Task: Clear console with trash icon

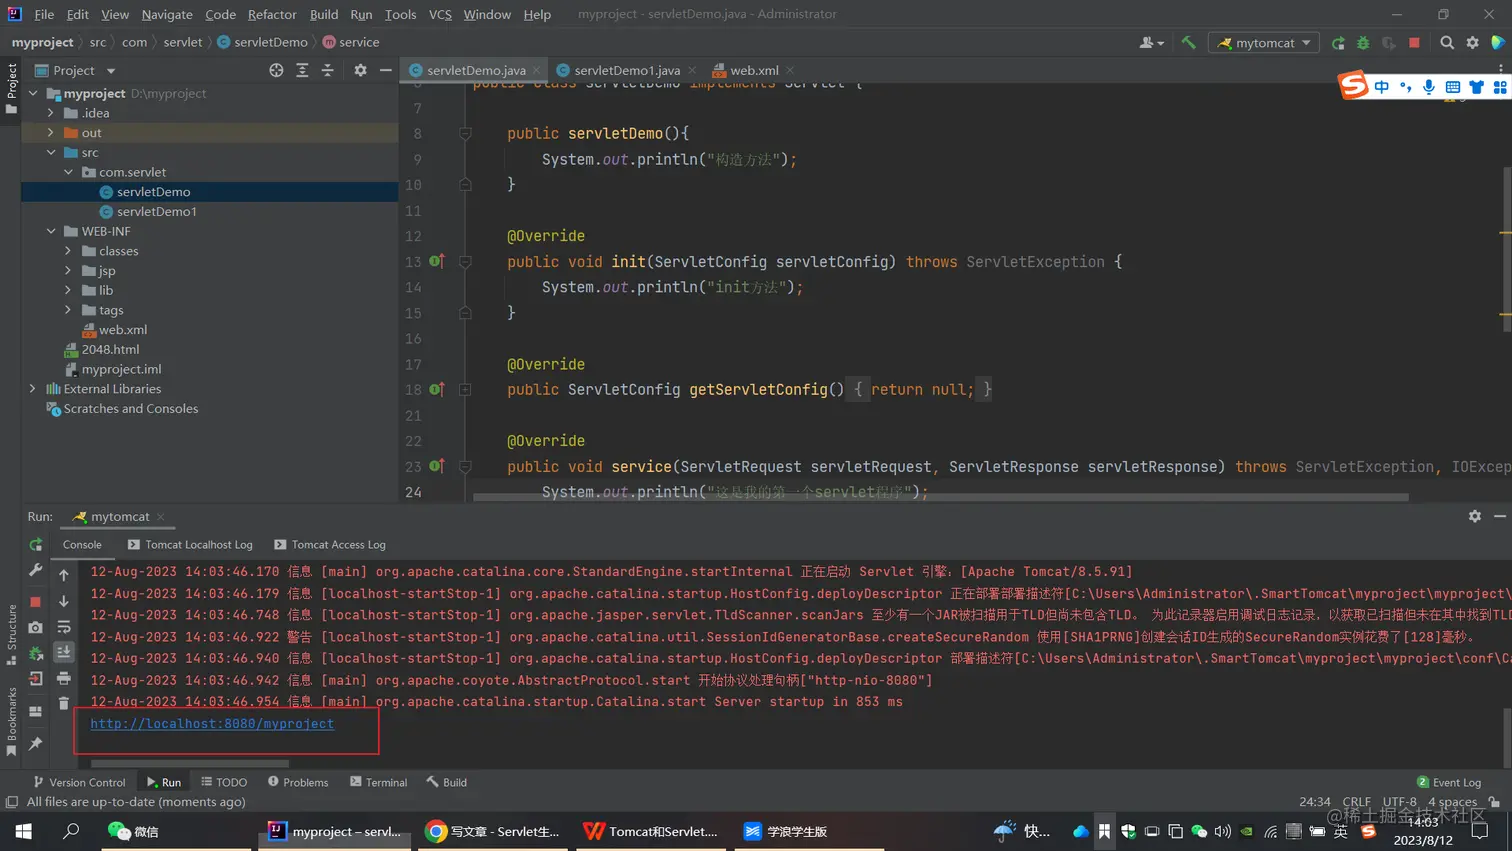Action: click(64, 703)
